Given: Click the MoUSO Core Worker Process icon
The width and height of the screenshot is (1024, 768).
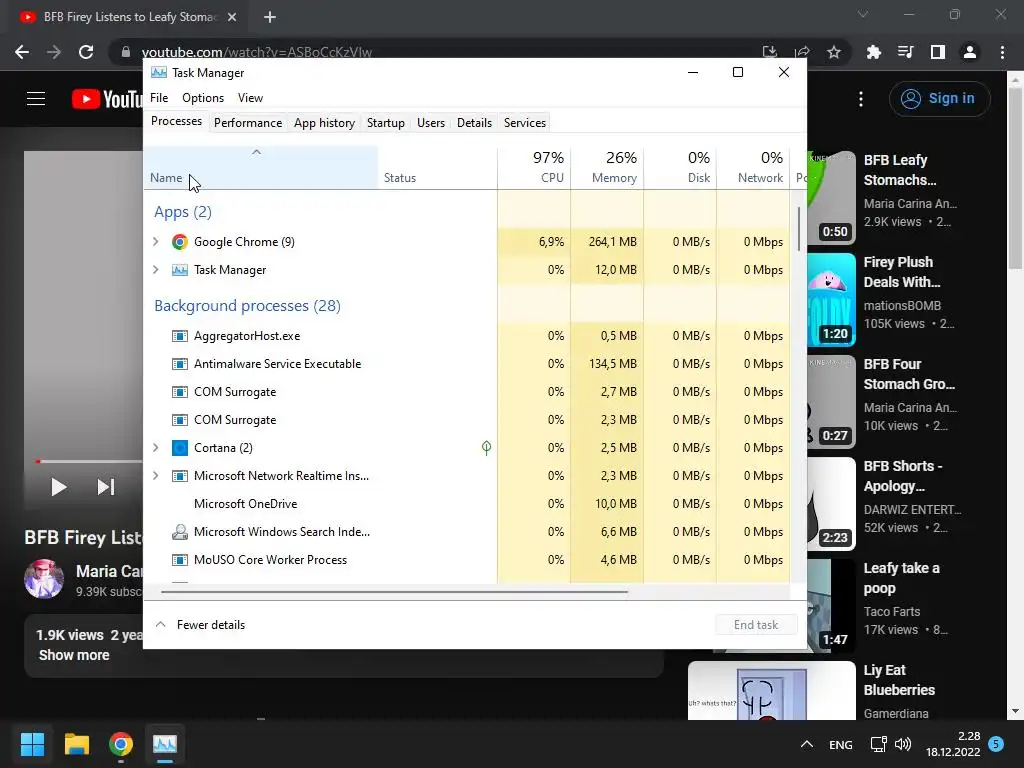Looking at the screenshot, I should coord(180,560).
